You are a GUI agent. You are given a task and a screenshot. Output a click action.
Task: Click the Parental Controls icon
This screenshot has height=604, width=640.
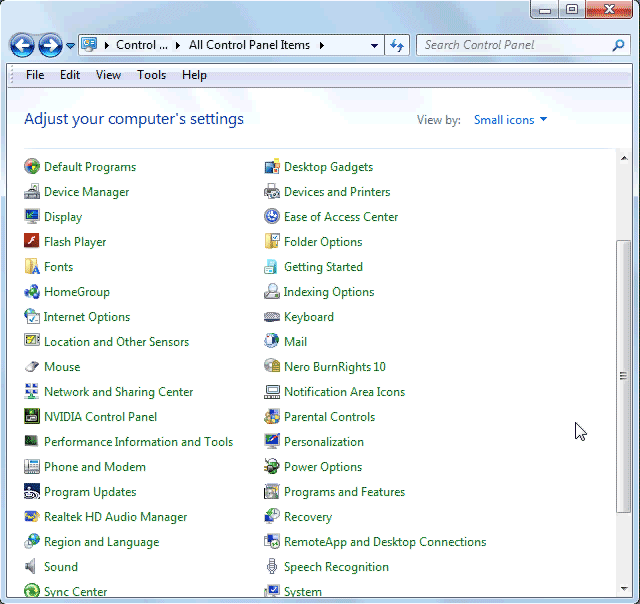(272, 416)
